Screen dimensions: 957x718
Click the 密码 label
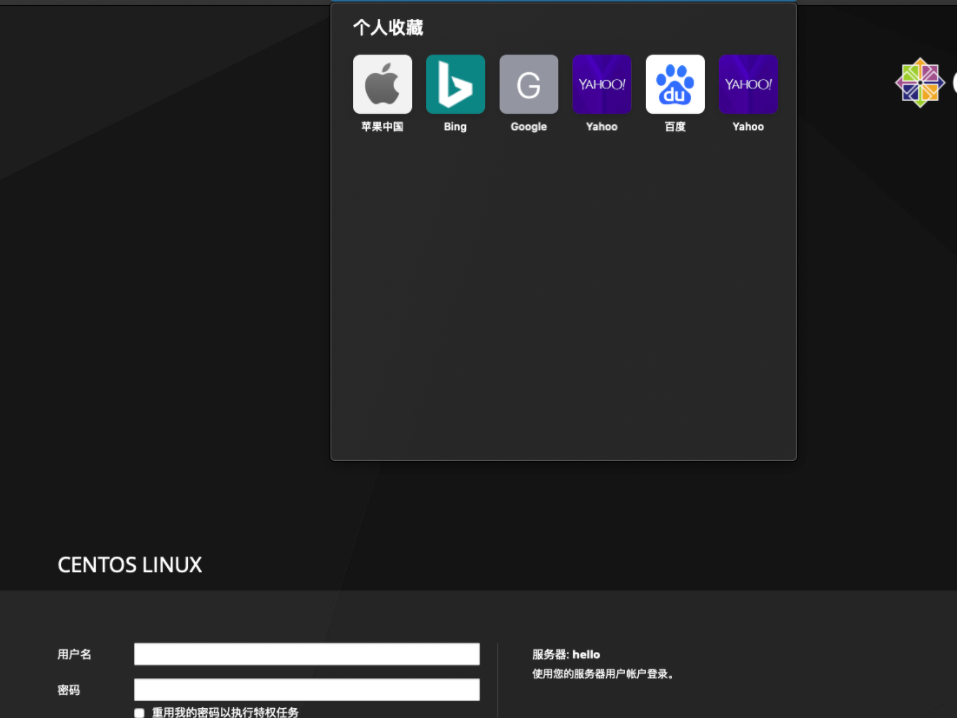pyautogui.click(x=68, y=690)
